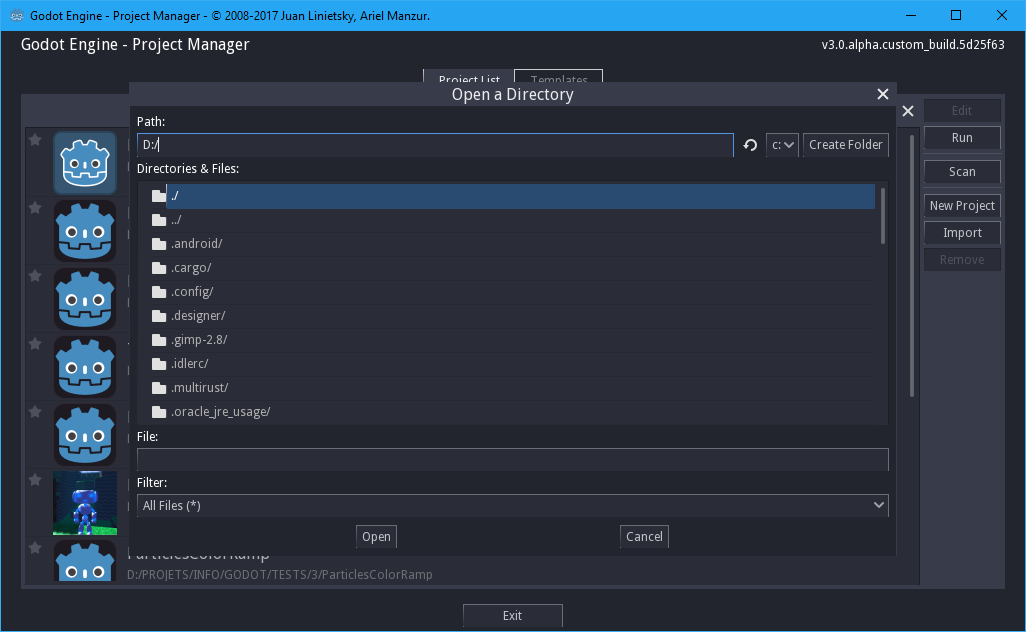Close the Open a Directory dialog
This screenshot has height=632, width=1026.
pos(883,94)
